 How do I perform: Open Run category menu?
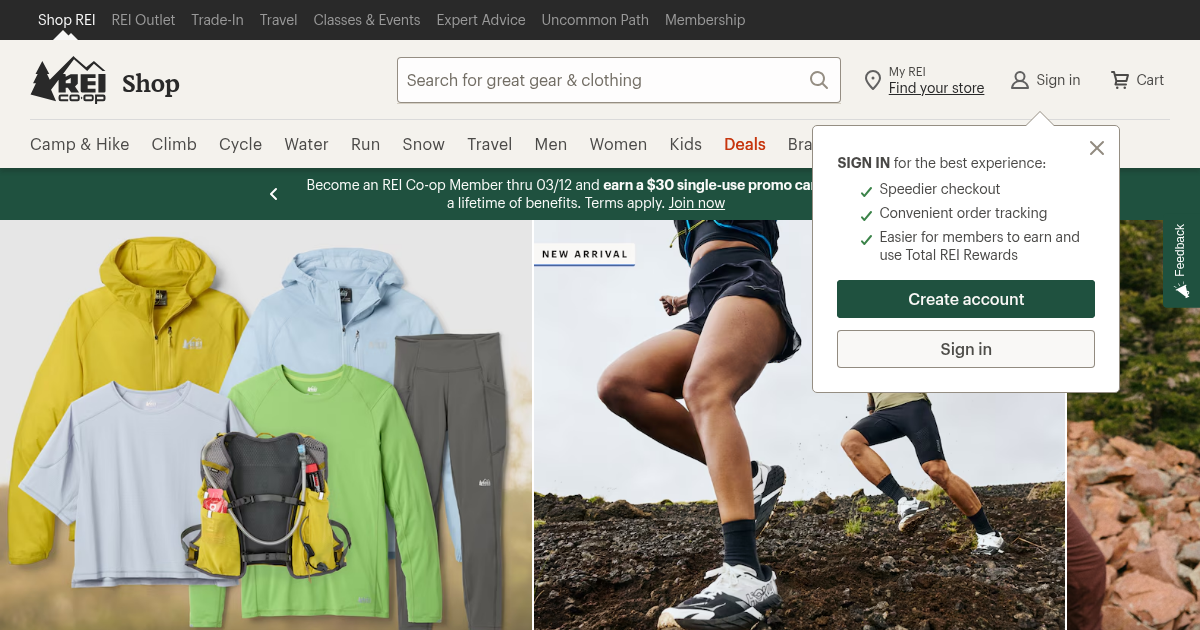pos(365,144)
